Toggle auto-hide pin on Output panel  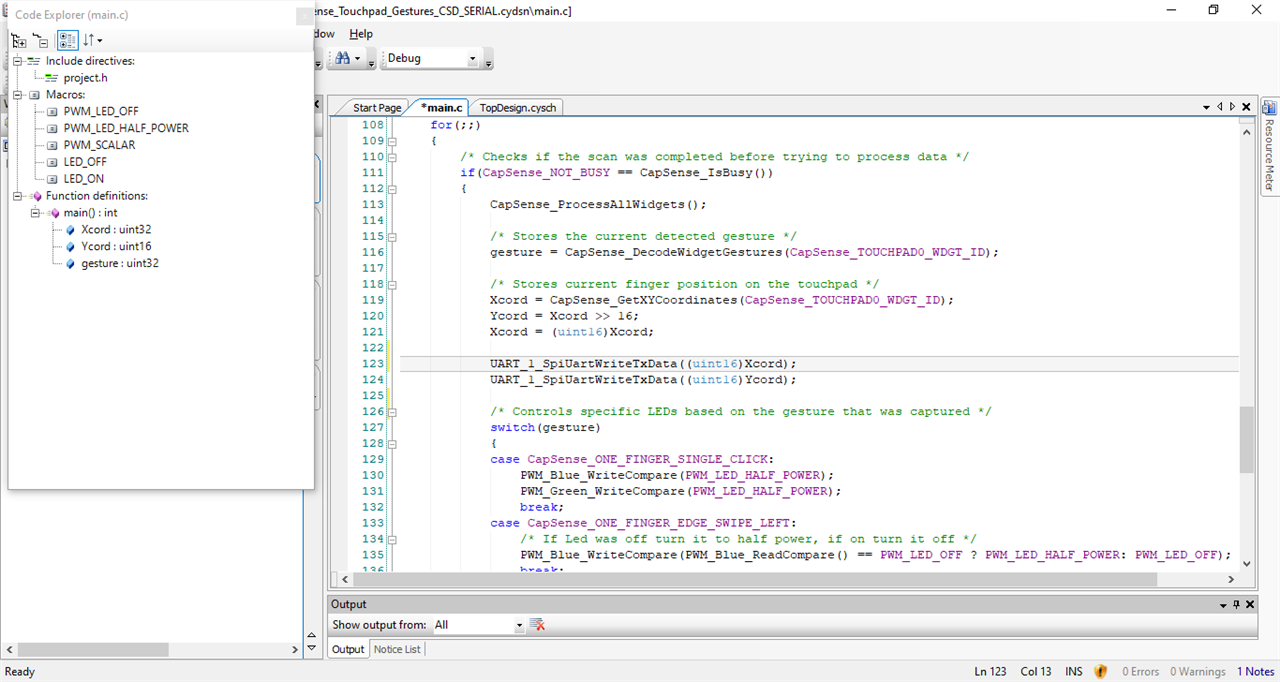[x=1236, y=605]
